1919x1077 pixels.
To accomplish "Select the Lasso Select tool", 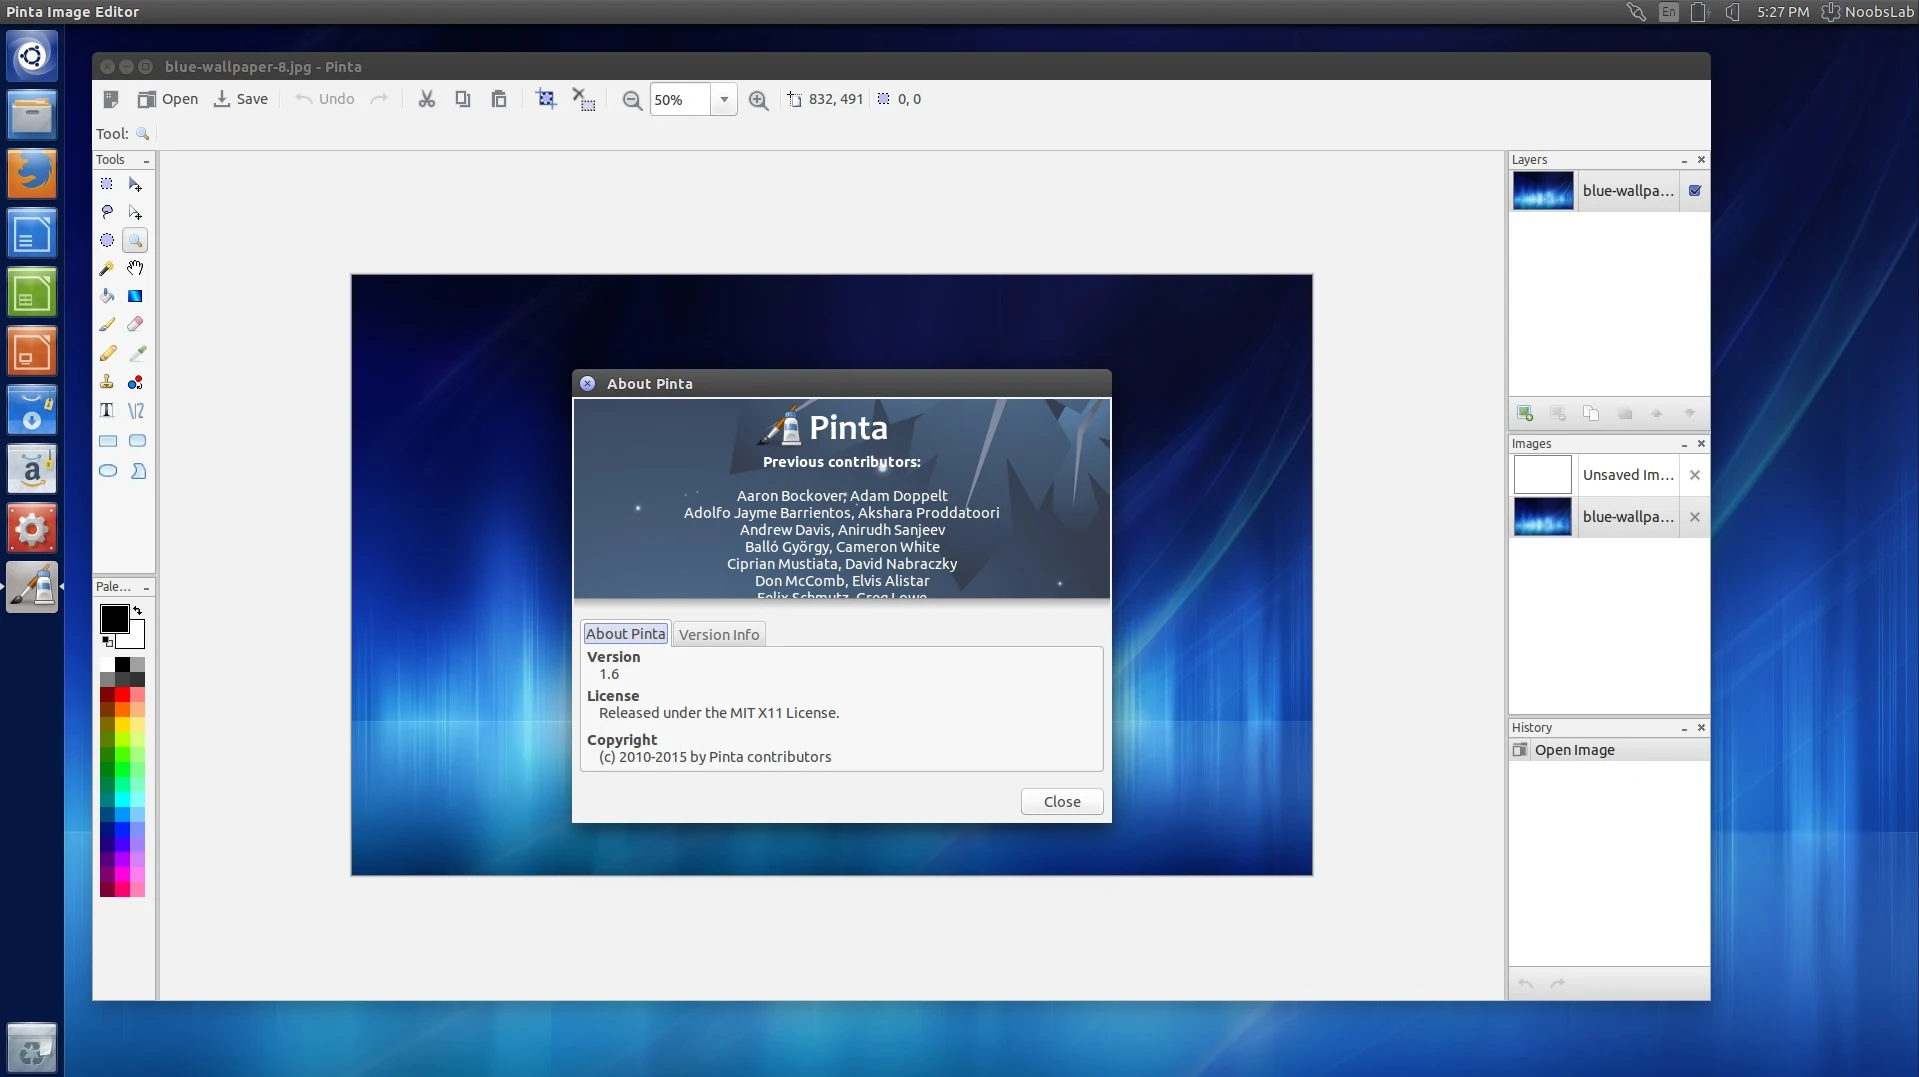I will [107, 212].
